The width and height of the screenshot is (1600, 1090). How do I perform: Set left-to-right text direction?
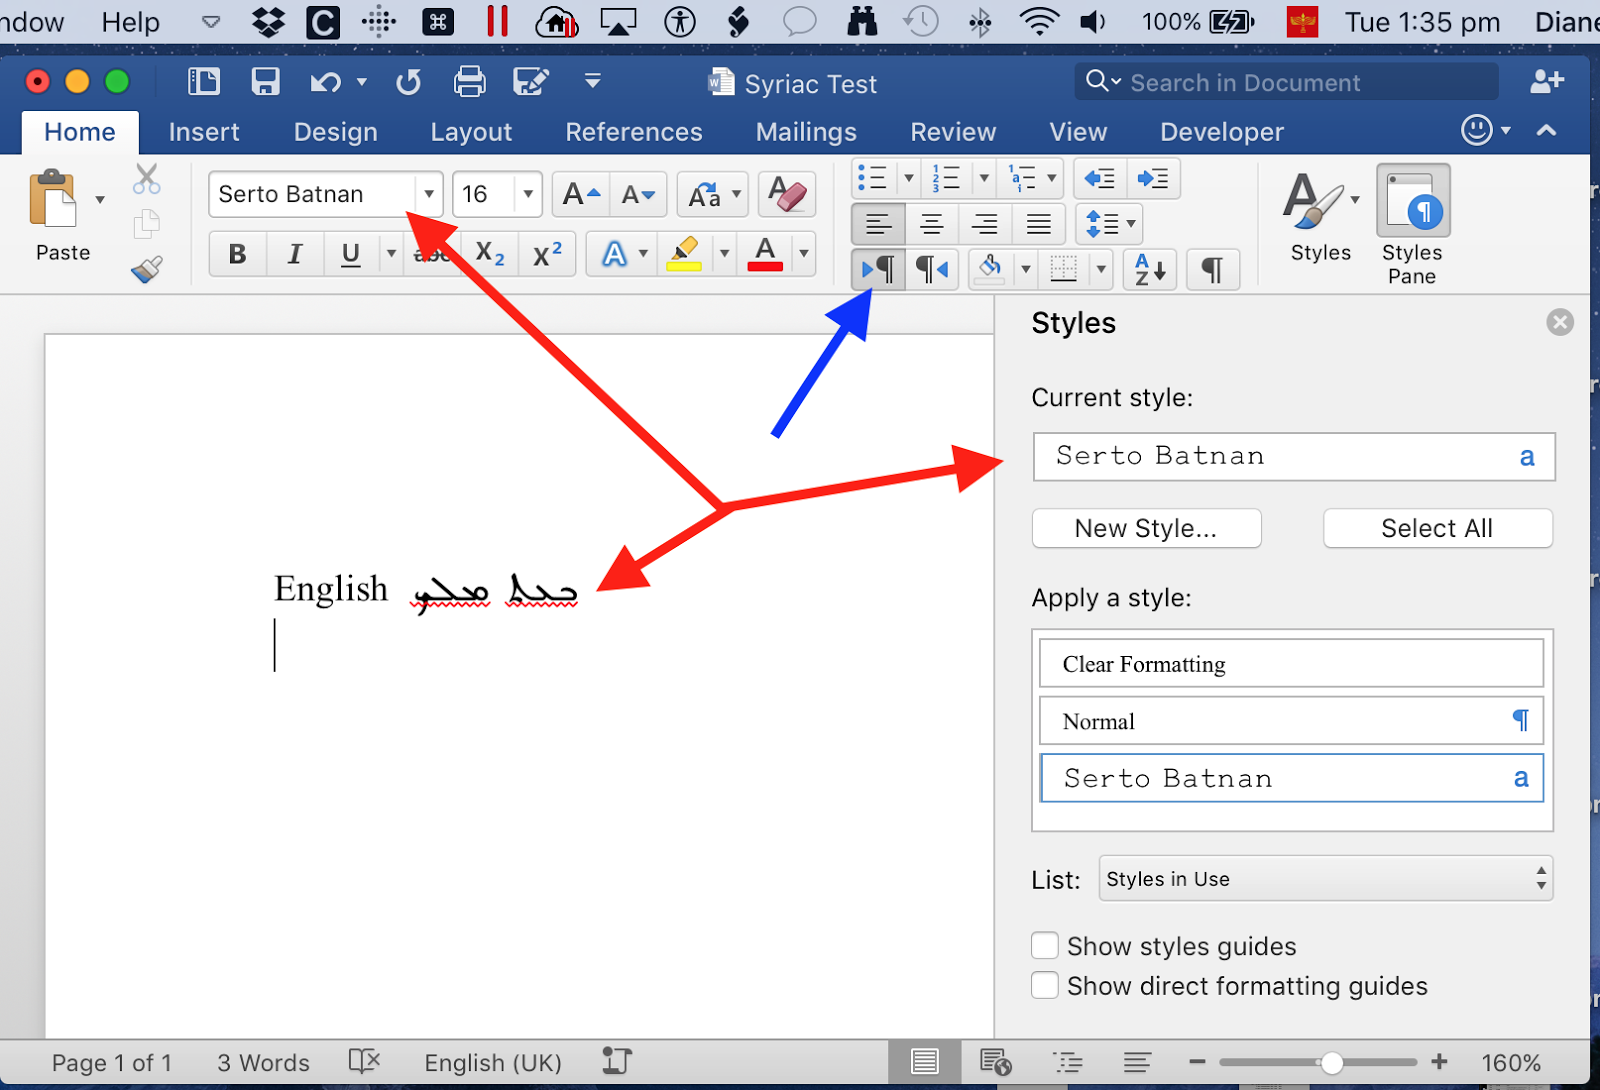coord(878,269)
